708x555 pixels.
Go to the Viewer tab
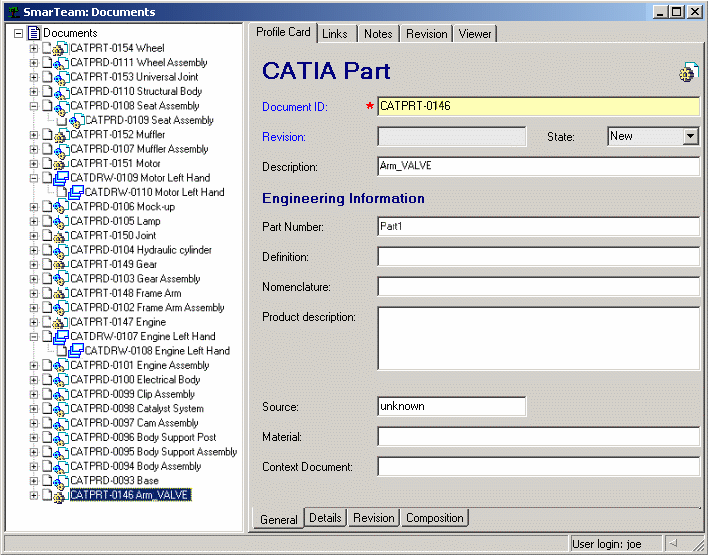tap(475, 34)
